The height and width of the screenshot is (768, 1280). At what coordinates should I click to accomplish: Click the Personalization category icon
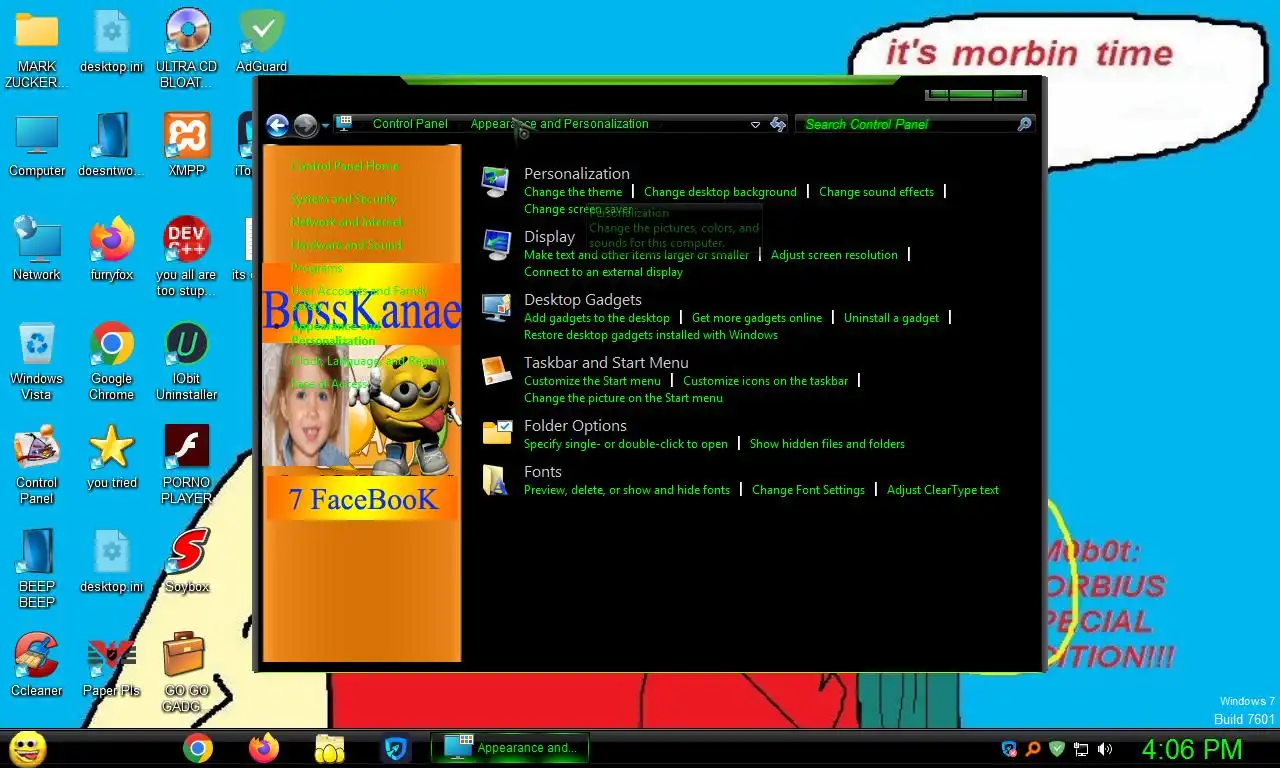coord(496,181)
